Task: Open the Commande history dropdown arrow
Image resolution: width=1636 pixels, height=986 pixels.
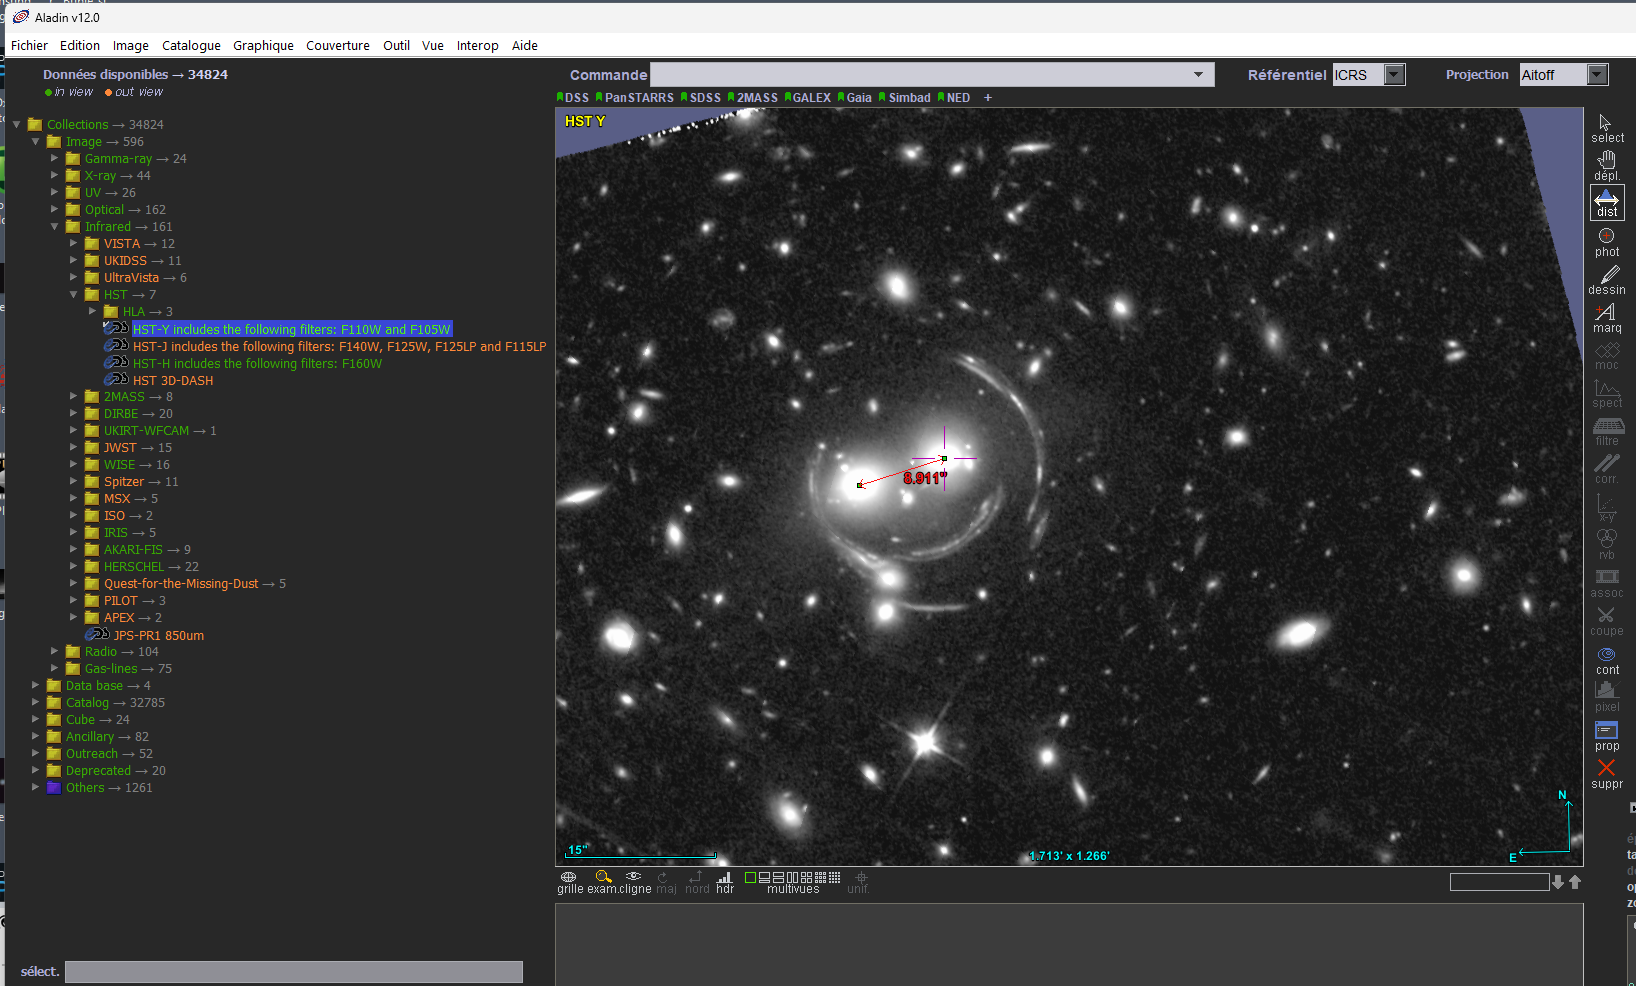Action: (1198, 74)
